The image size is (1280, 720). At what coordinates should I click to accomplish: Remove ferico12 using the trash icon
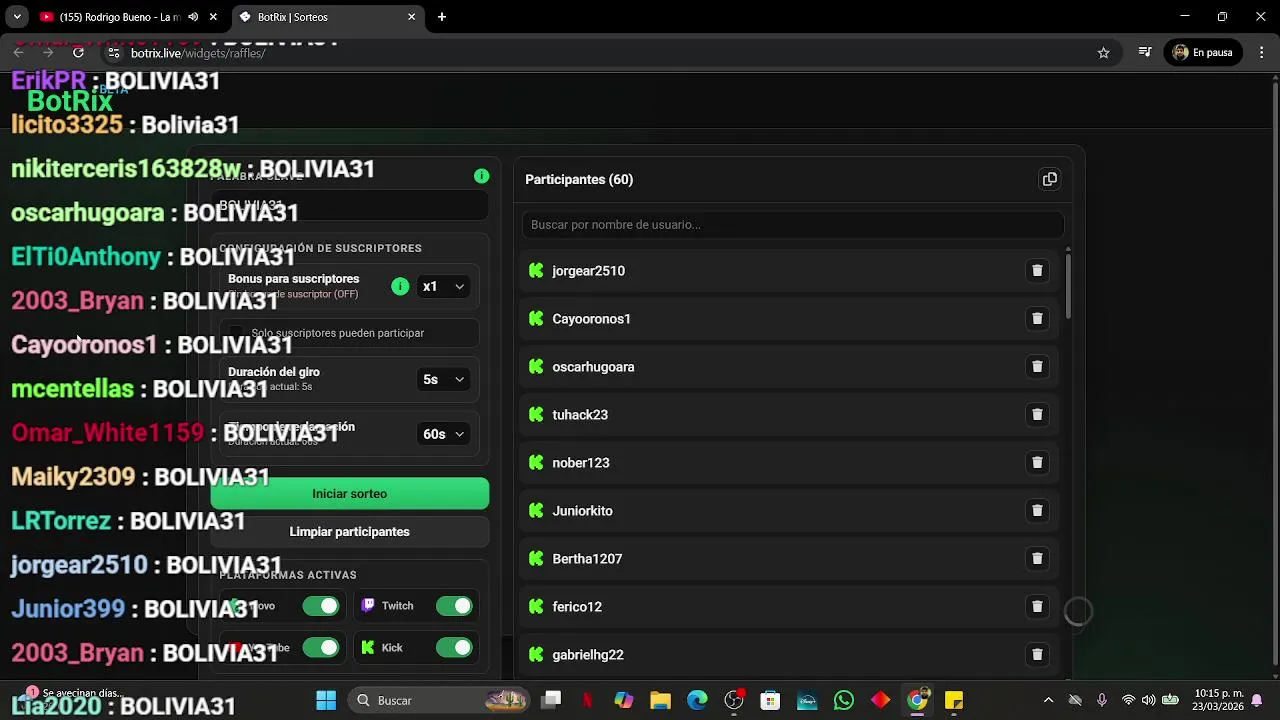[x=1037, y=607]
